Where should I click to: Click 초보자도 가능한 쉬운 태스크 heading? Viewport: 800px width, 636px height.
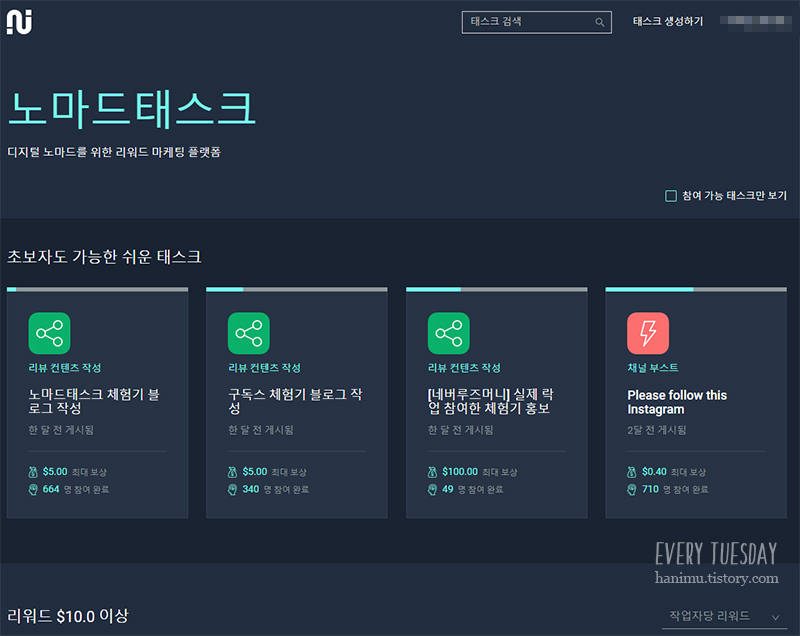coord(104,257)
